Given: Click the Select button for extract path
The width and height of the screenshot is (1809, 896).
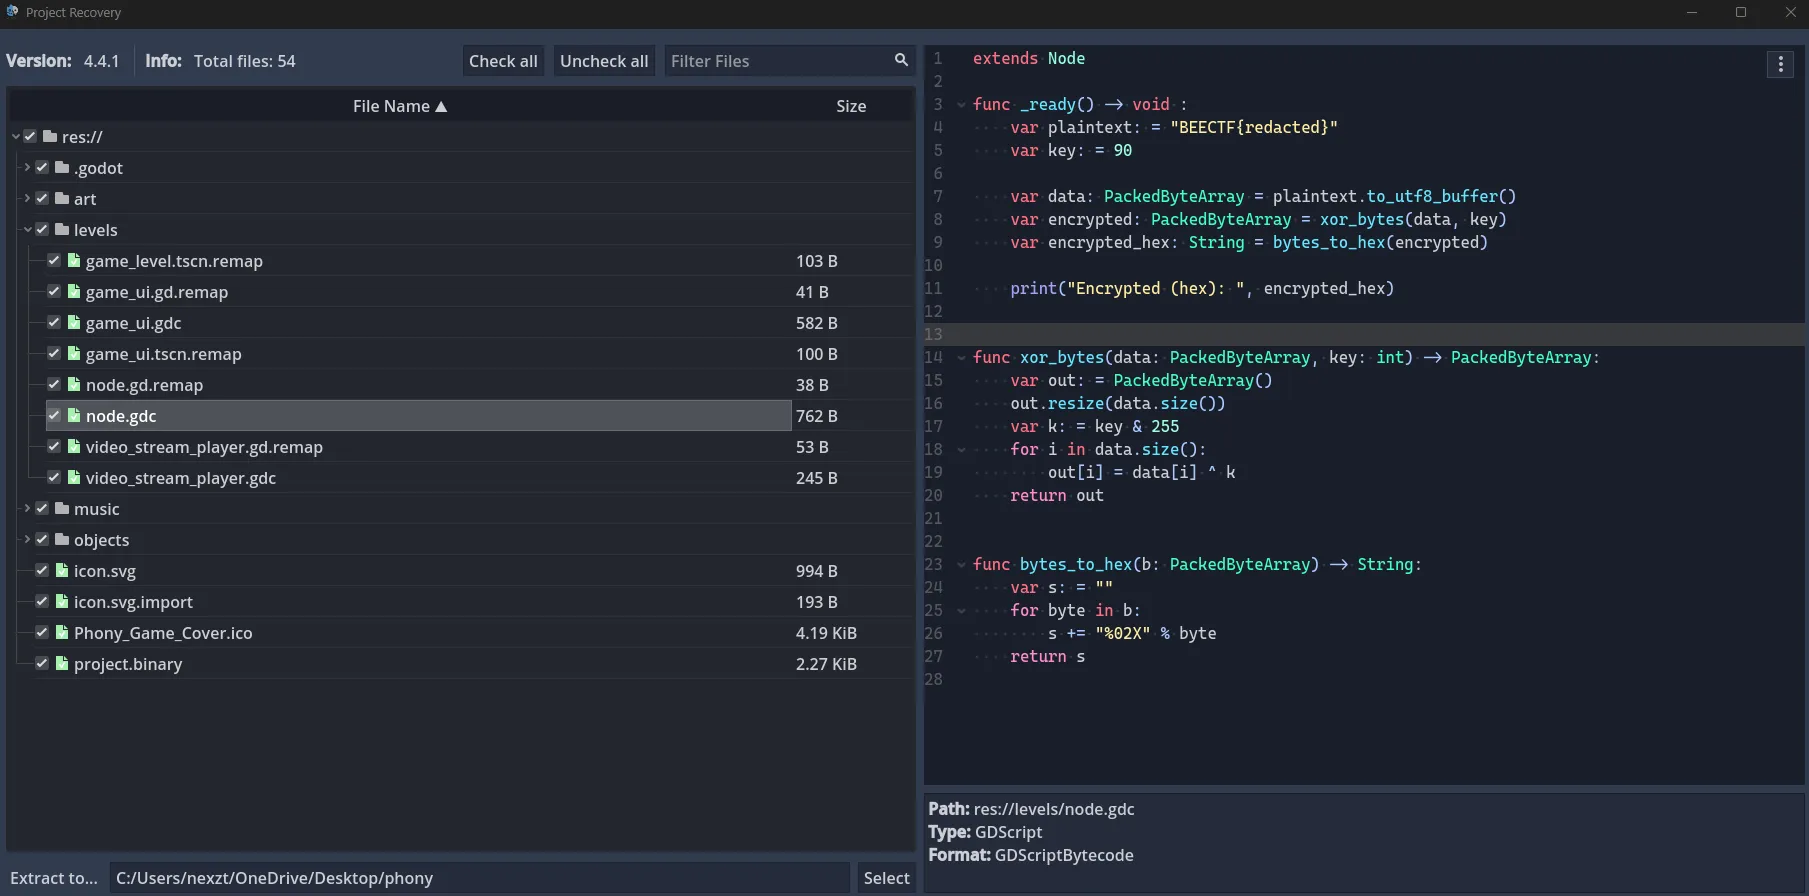Looking at the screenshot, I should 886,878.
